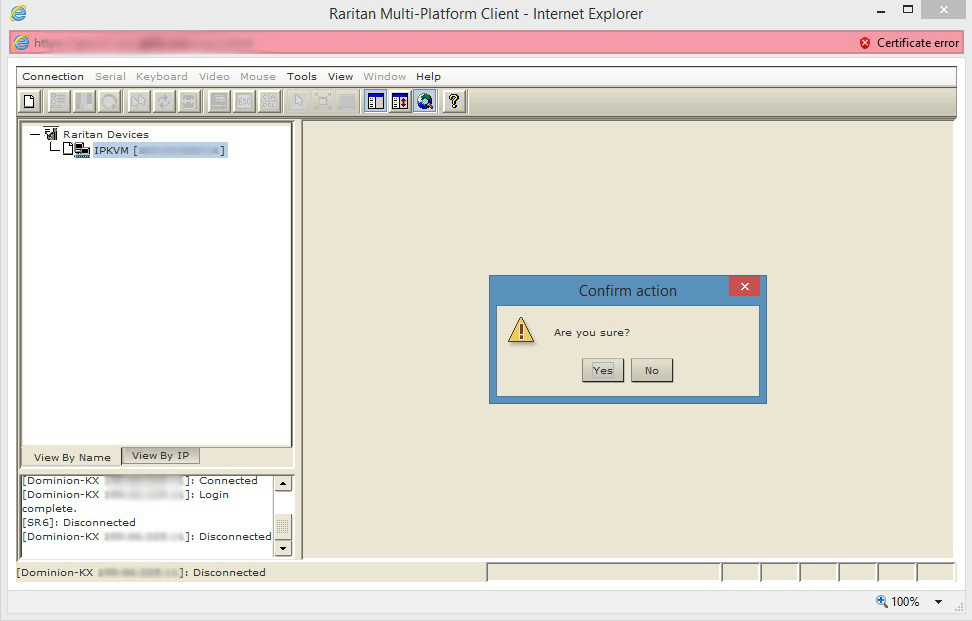
Task: Open the View menu
Action: (340, 76)
